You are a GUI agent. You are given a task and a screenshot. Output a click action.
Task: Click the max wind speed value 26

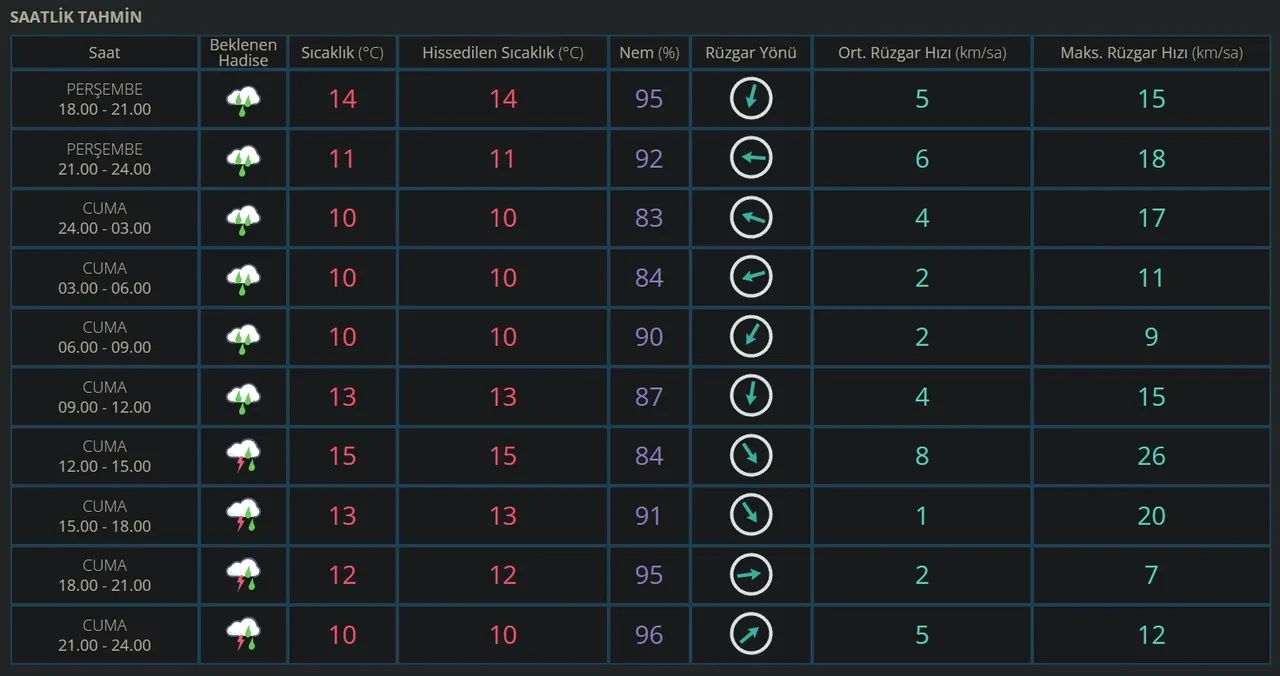point(1152,456)
